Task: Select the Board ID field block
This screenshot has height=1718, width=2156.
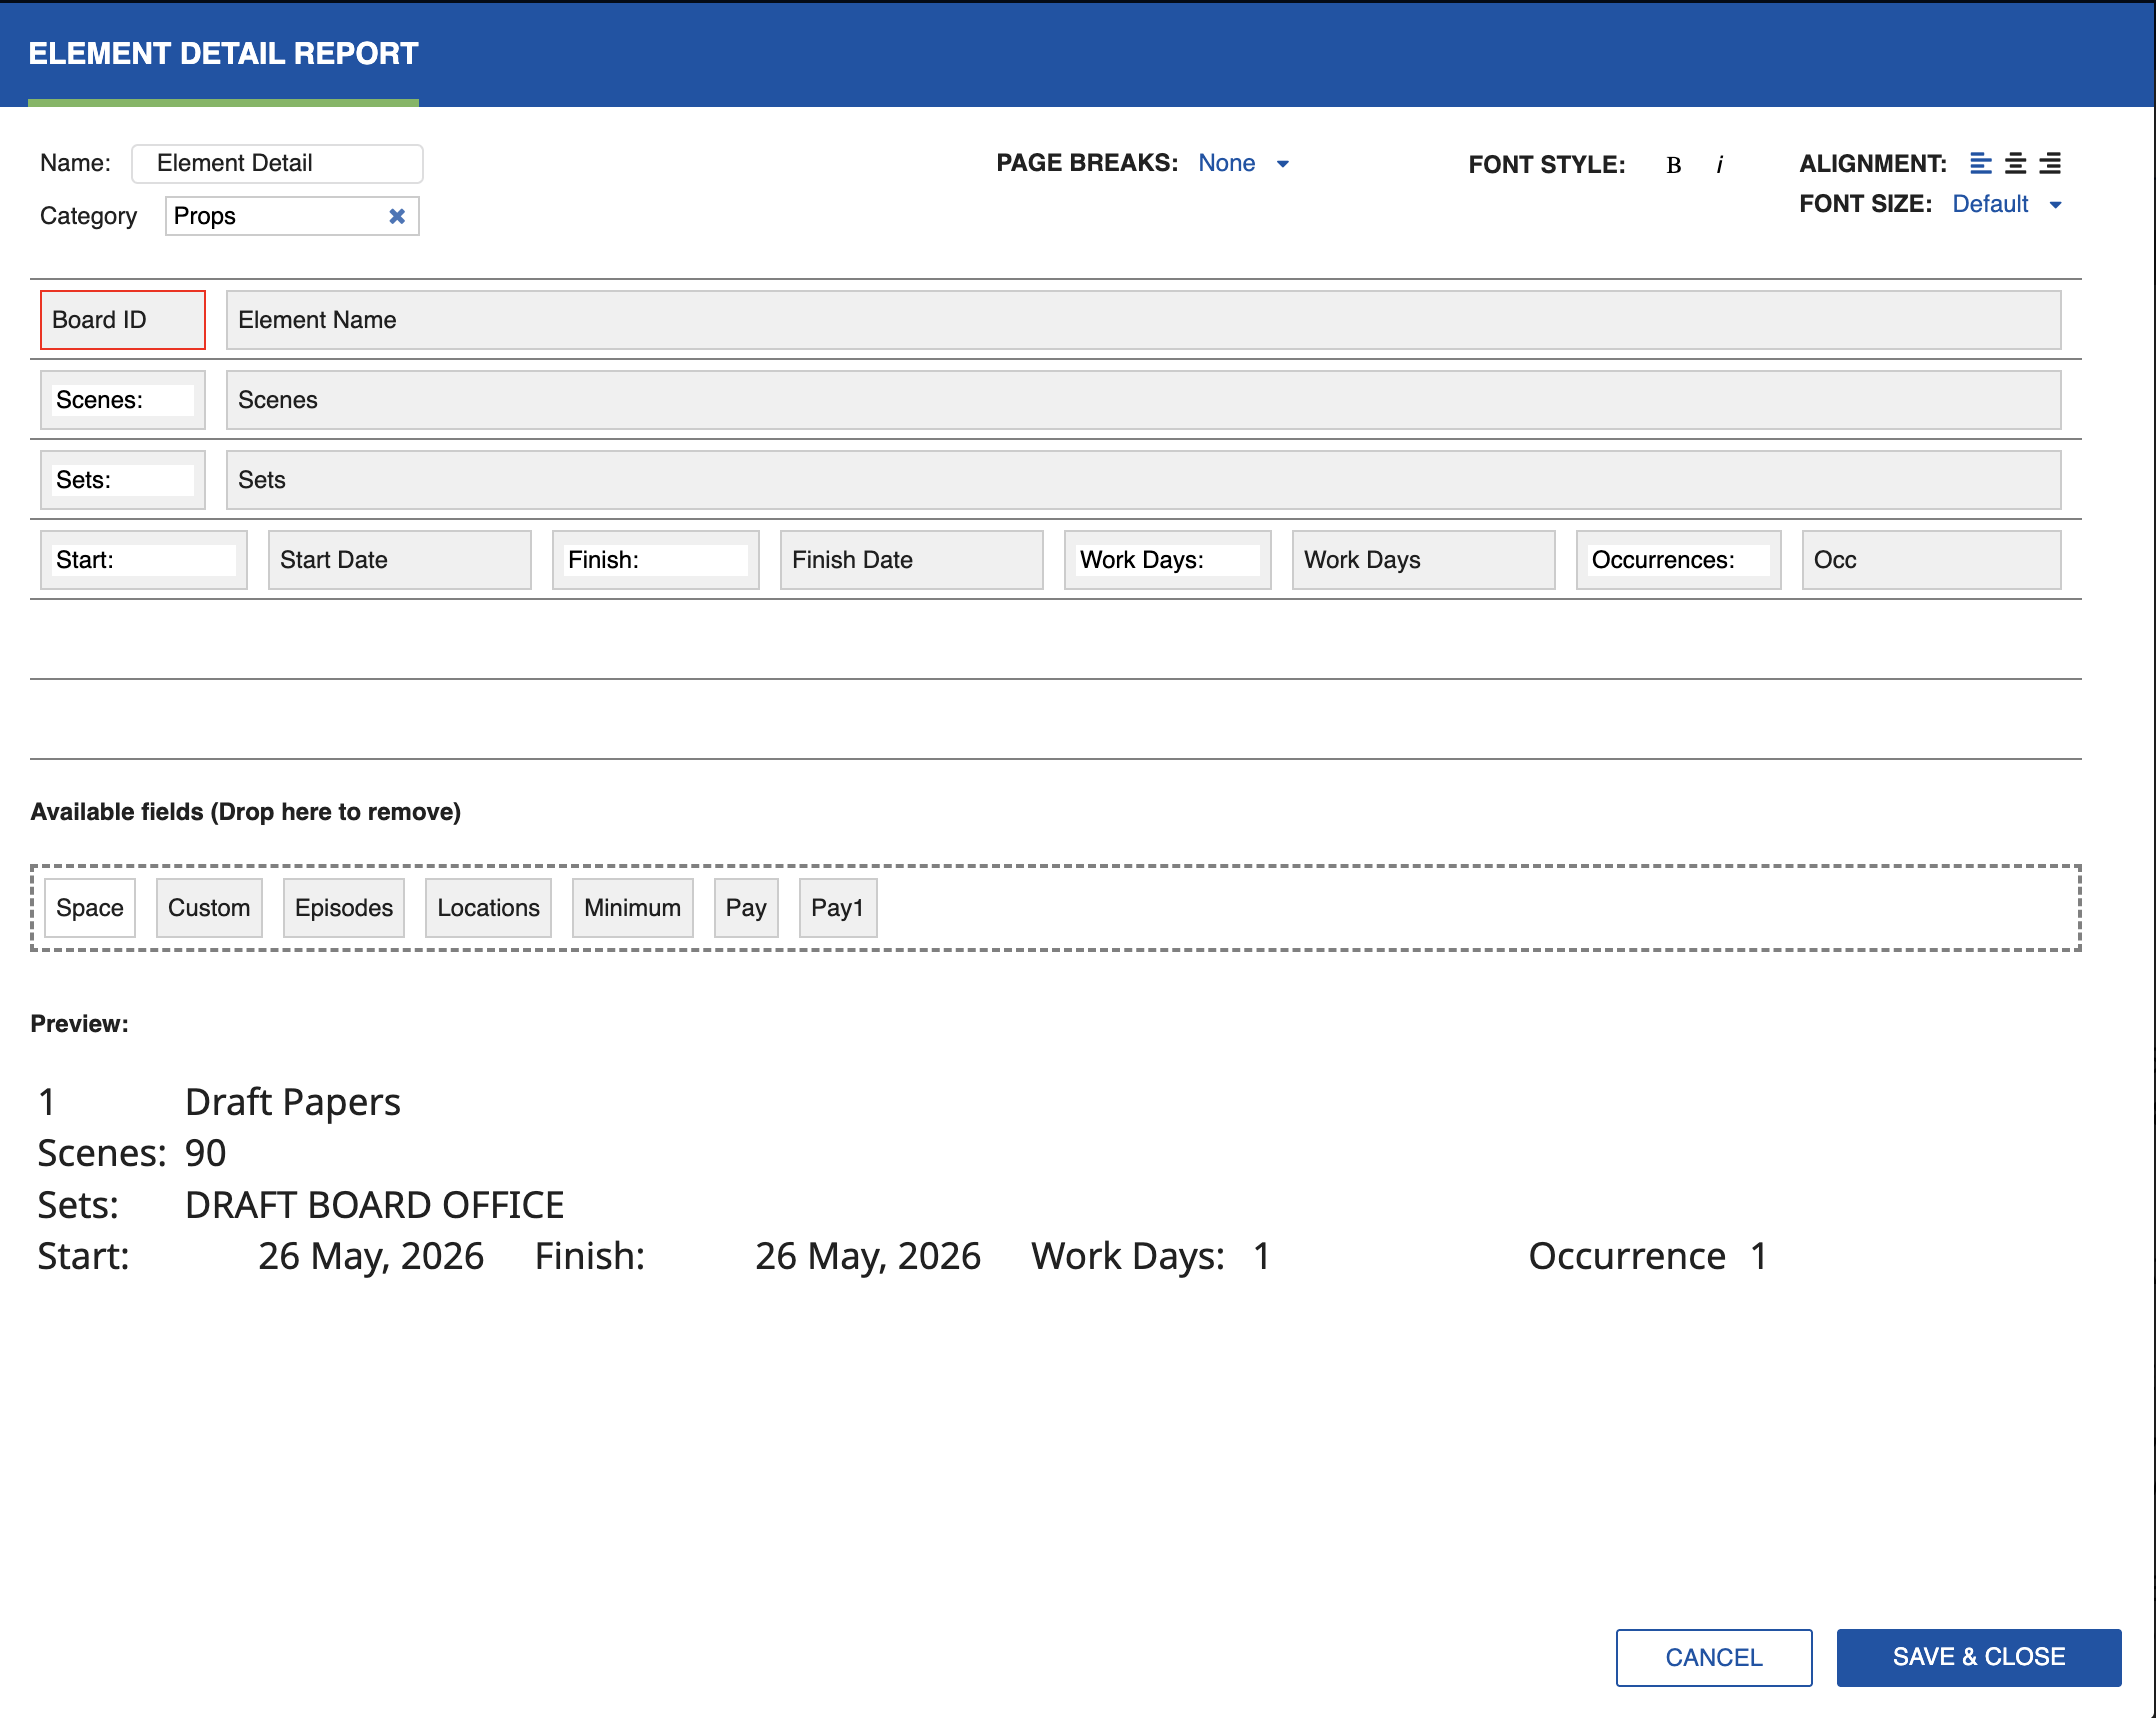Action: tap(122, 319)
